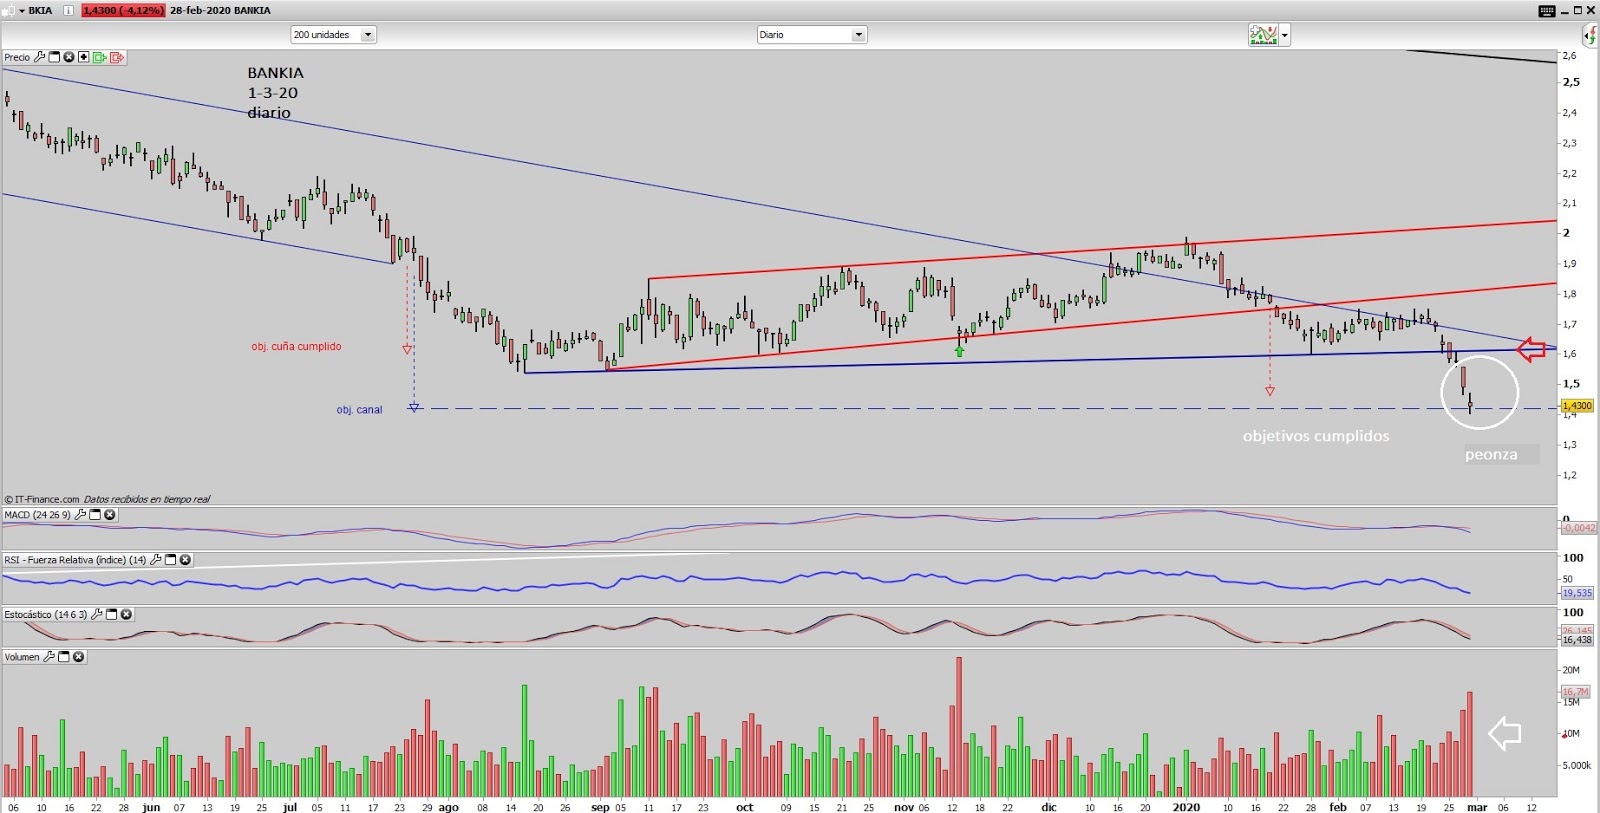Open the instrument info icon next to BKIA

tap(68, 10)
